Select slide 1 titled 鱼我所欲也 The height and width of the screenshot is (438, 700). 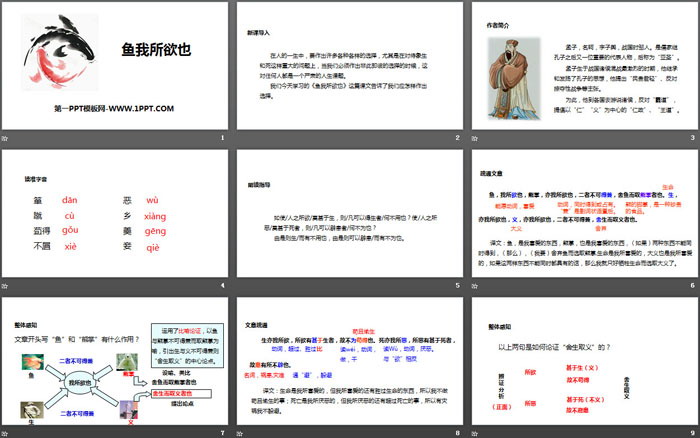click(115, 66)
